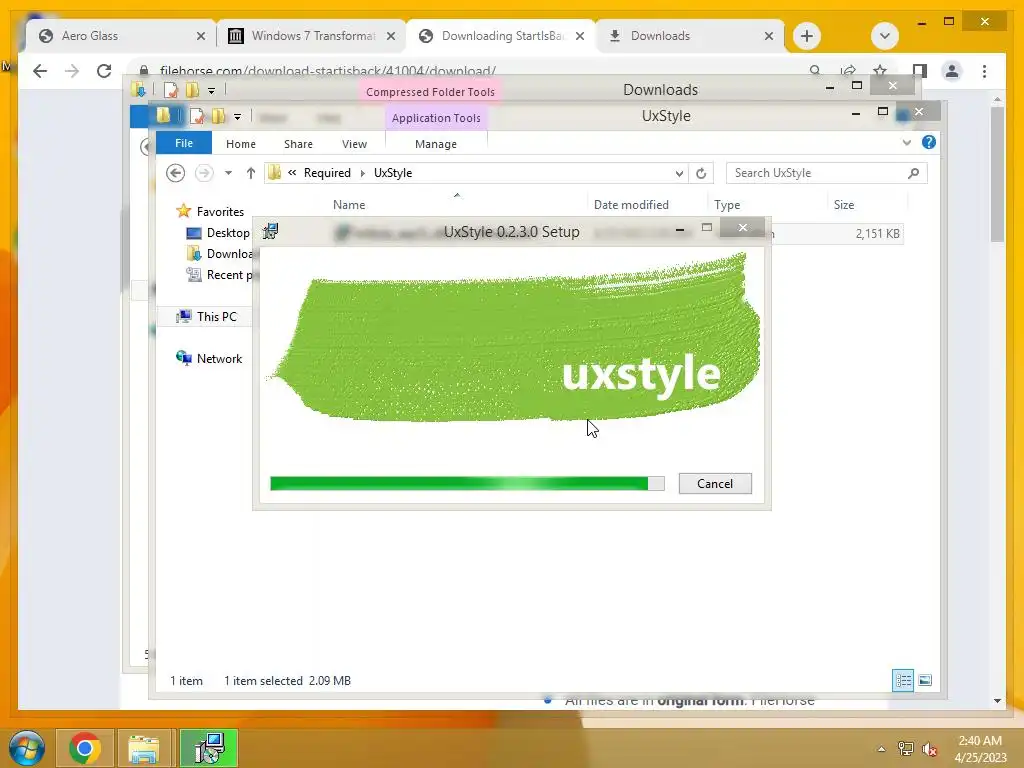Viewport: 1024px width, 768px height.
Task: Open recent locations dropdown arrow
Action: (x=228, y=173)
